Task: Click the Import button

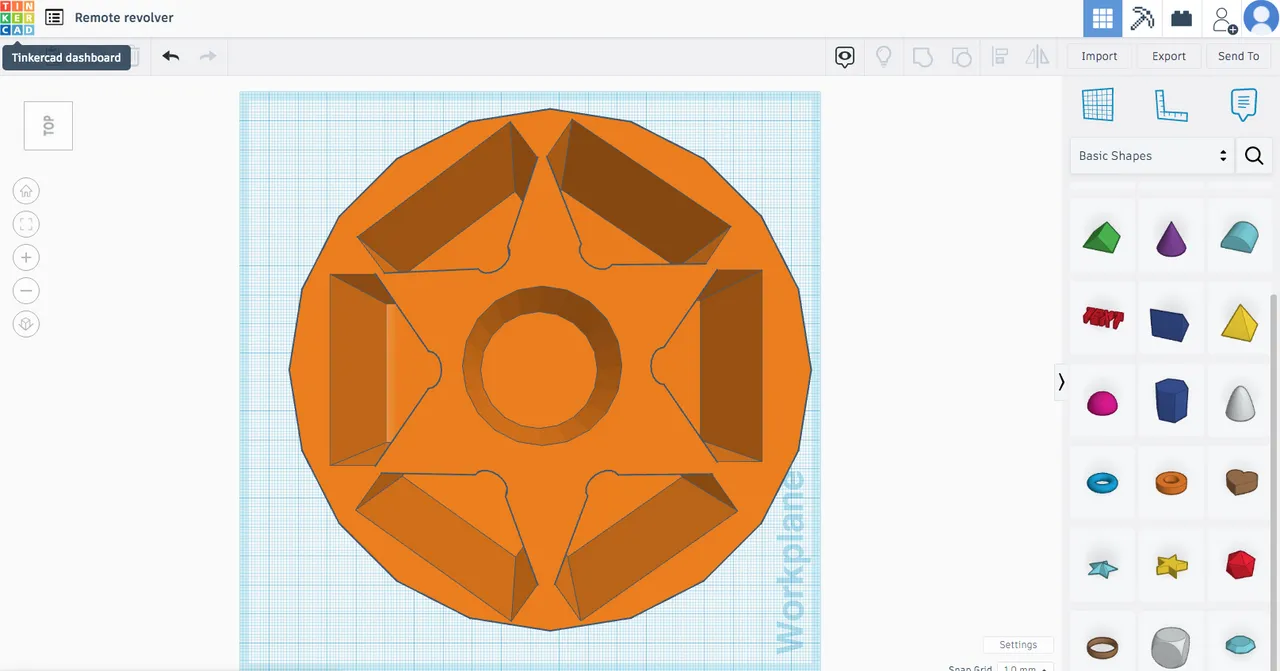Action: [x=1099, y=56]
